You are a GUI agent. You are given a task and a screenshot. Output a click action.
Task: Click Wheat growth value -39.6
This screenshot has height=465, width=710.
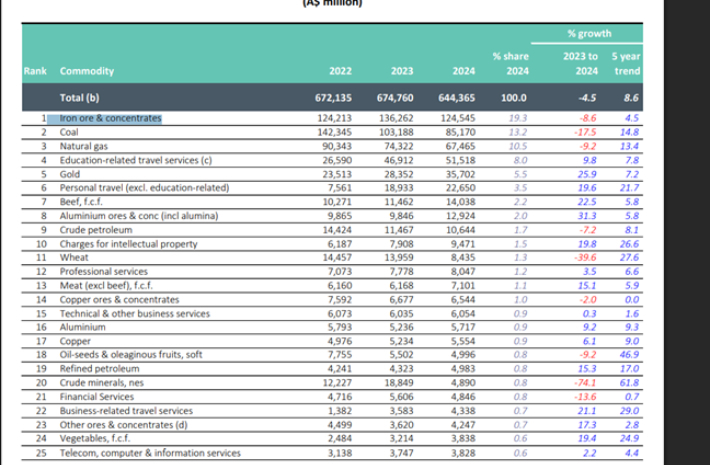[585, 258]
